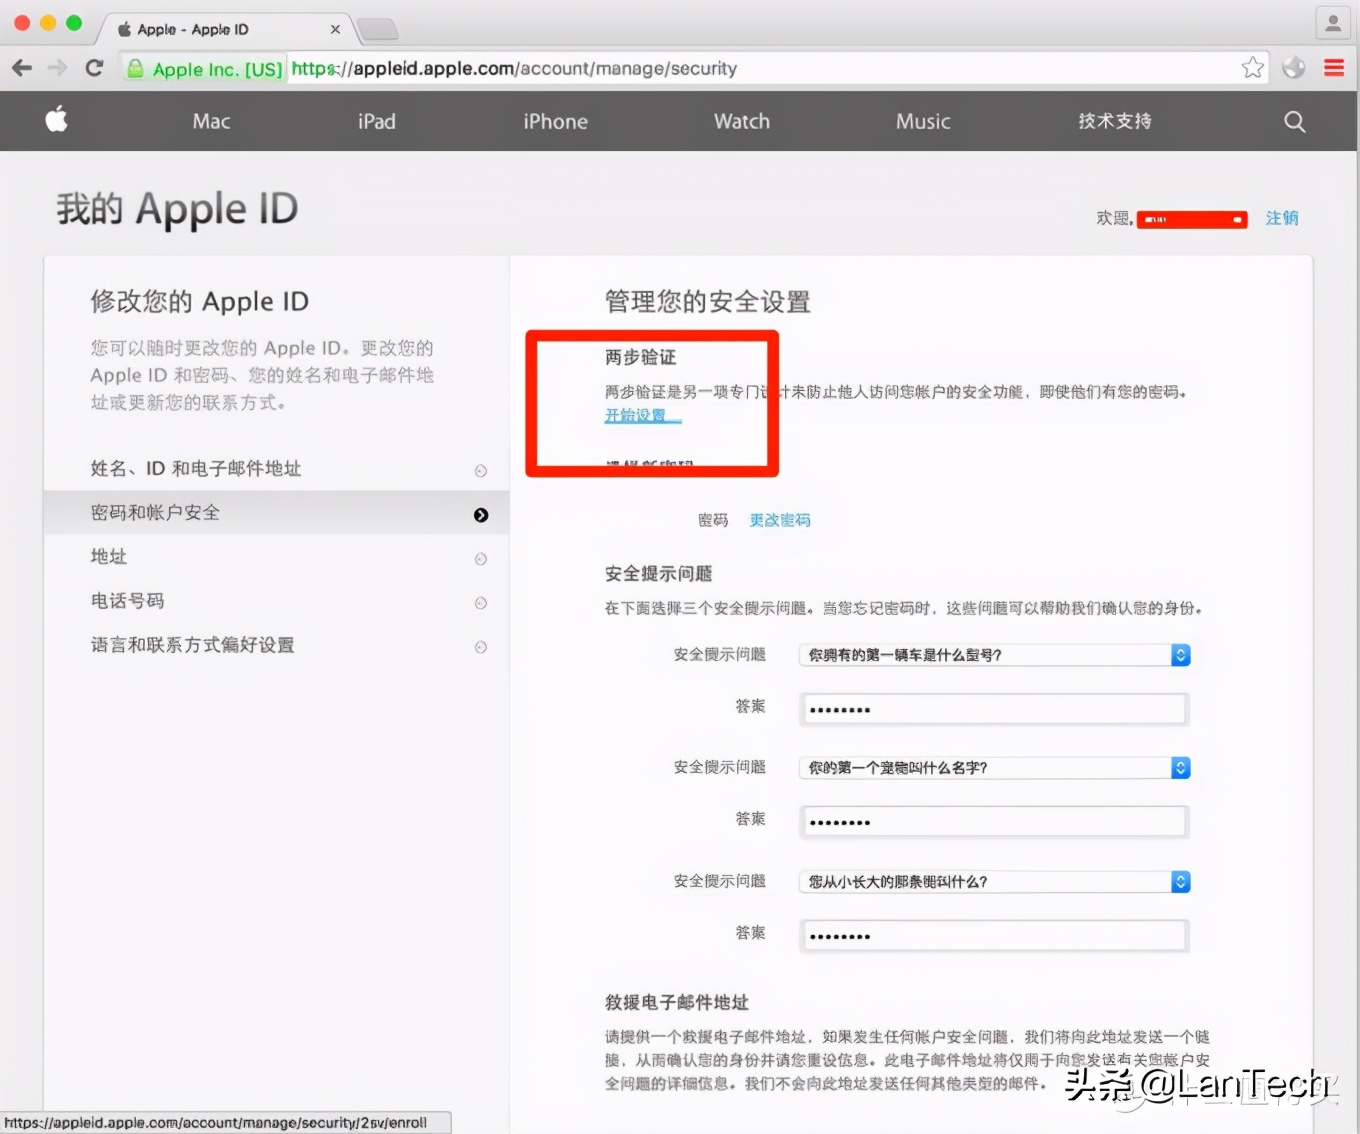Click the user profile icon top right
Viewport: 1360px width, 1134px height.
1332,22
